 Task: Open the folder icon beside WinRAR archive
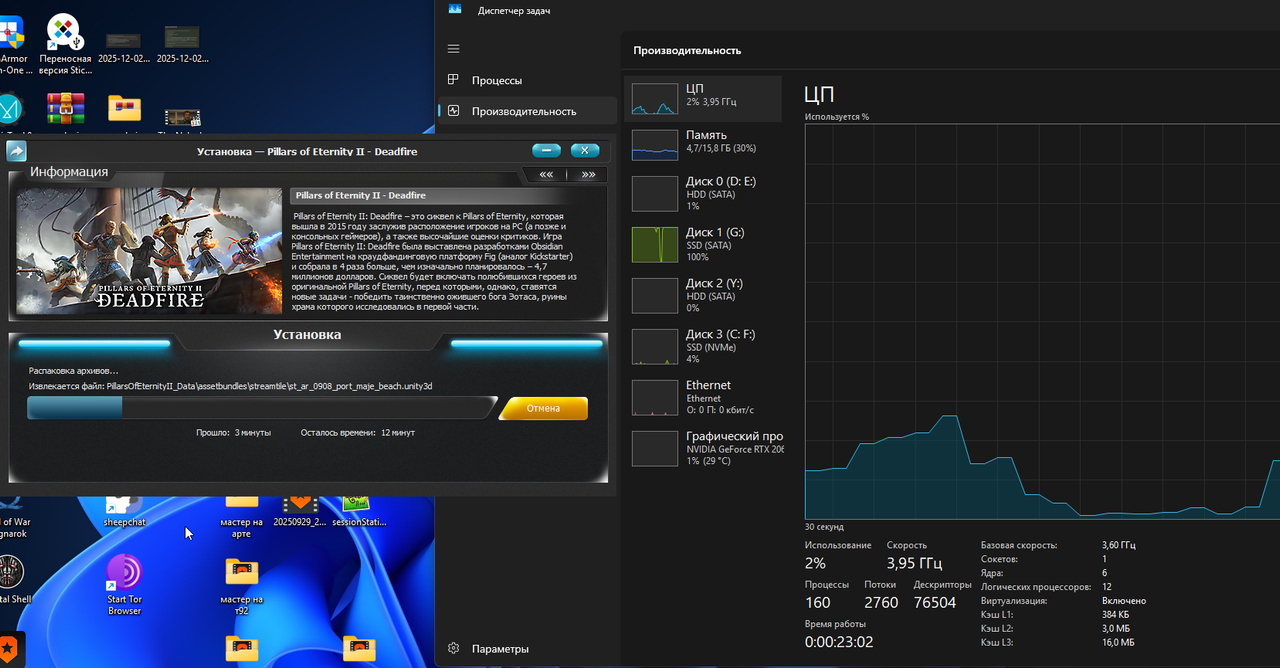point(125,108)
